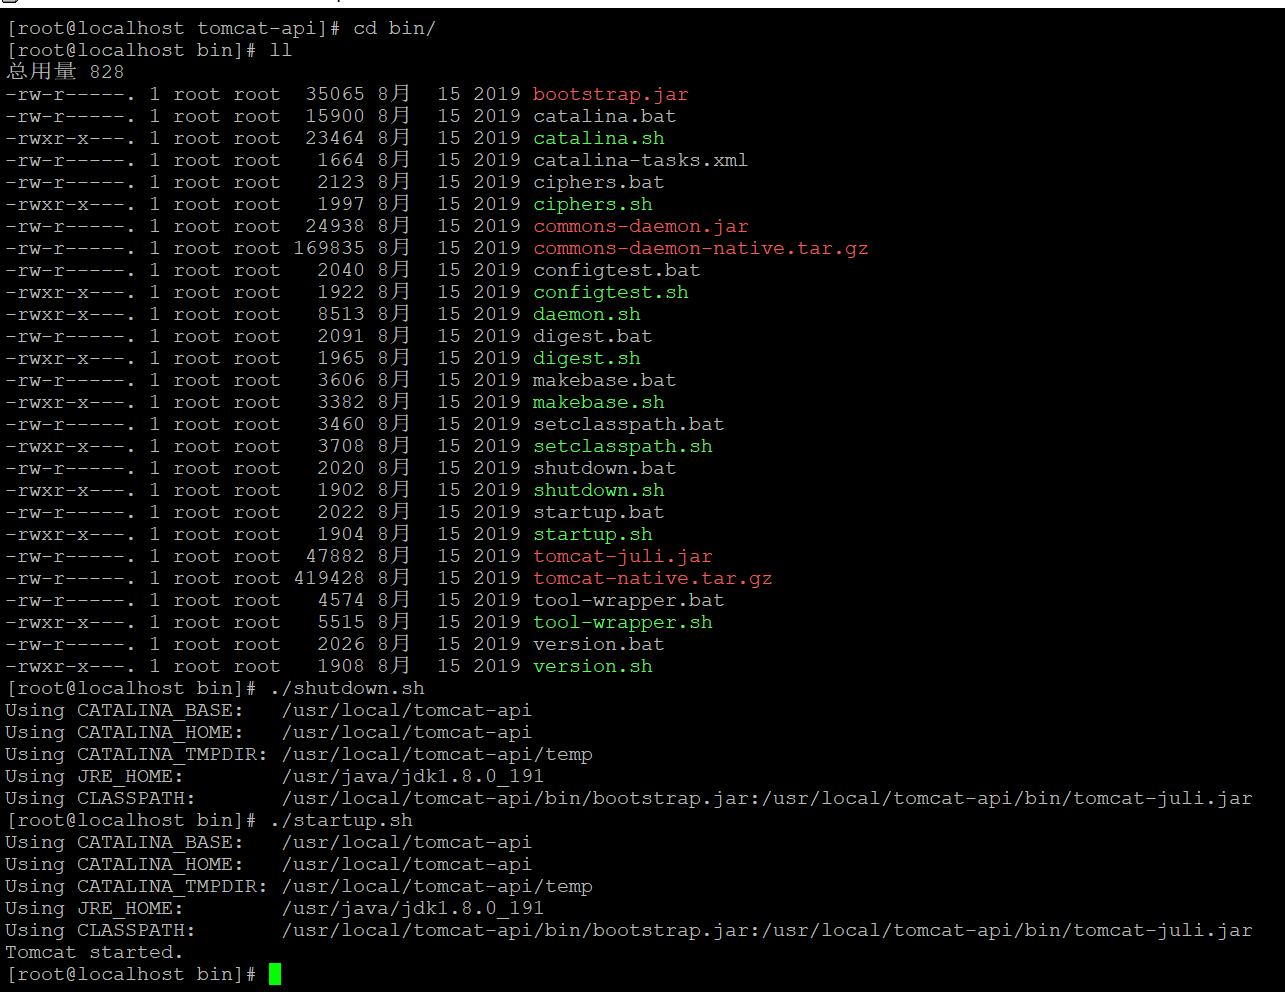The width and height of the screenshot is (1285, 992).
Task: Click the 'll' command on second line
Action: (x=281, y=50)
